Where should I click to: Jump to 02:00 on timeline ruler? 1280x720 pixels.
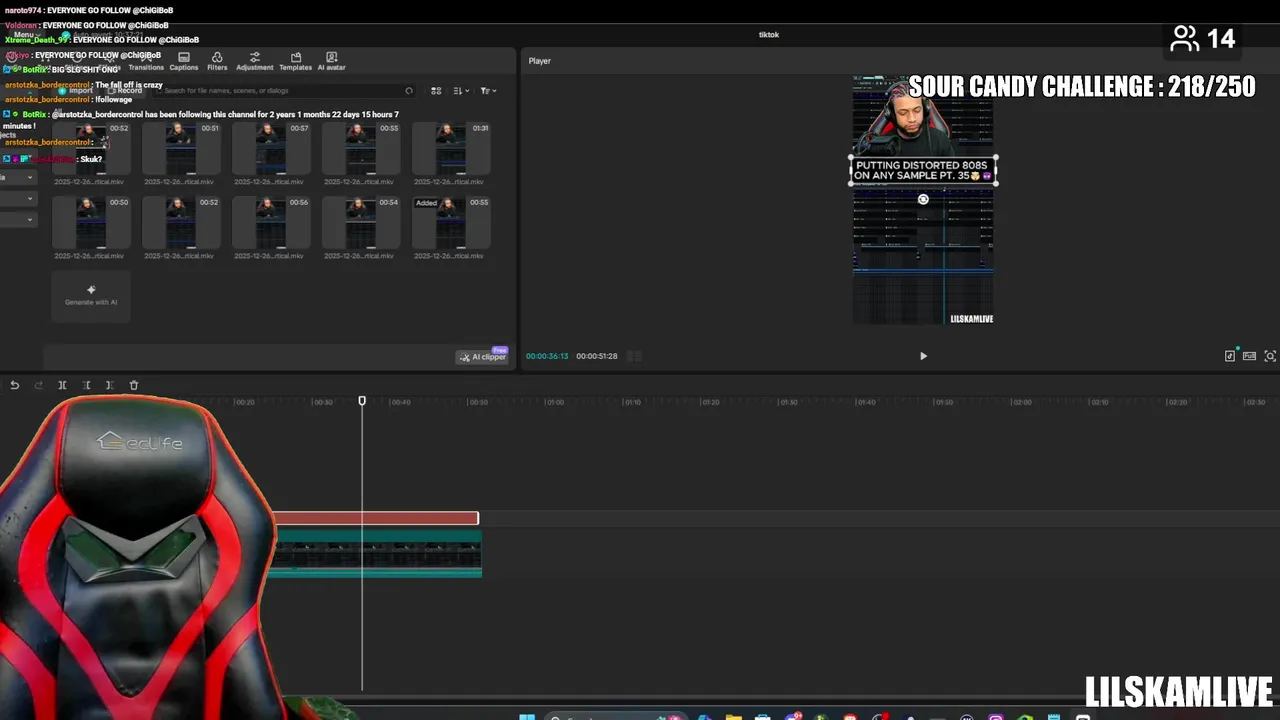tap(1022, 402)
